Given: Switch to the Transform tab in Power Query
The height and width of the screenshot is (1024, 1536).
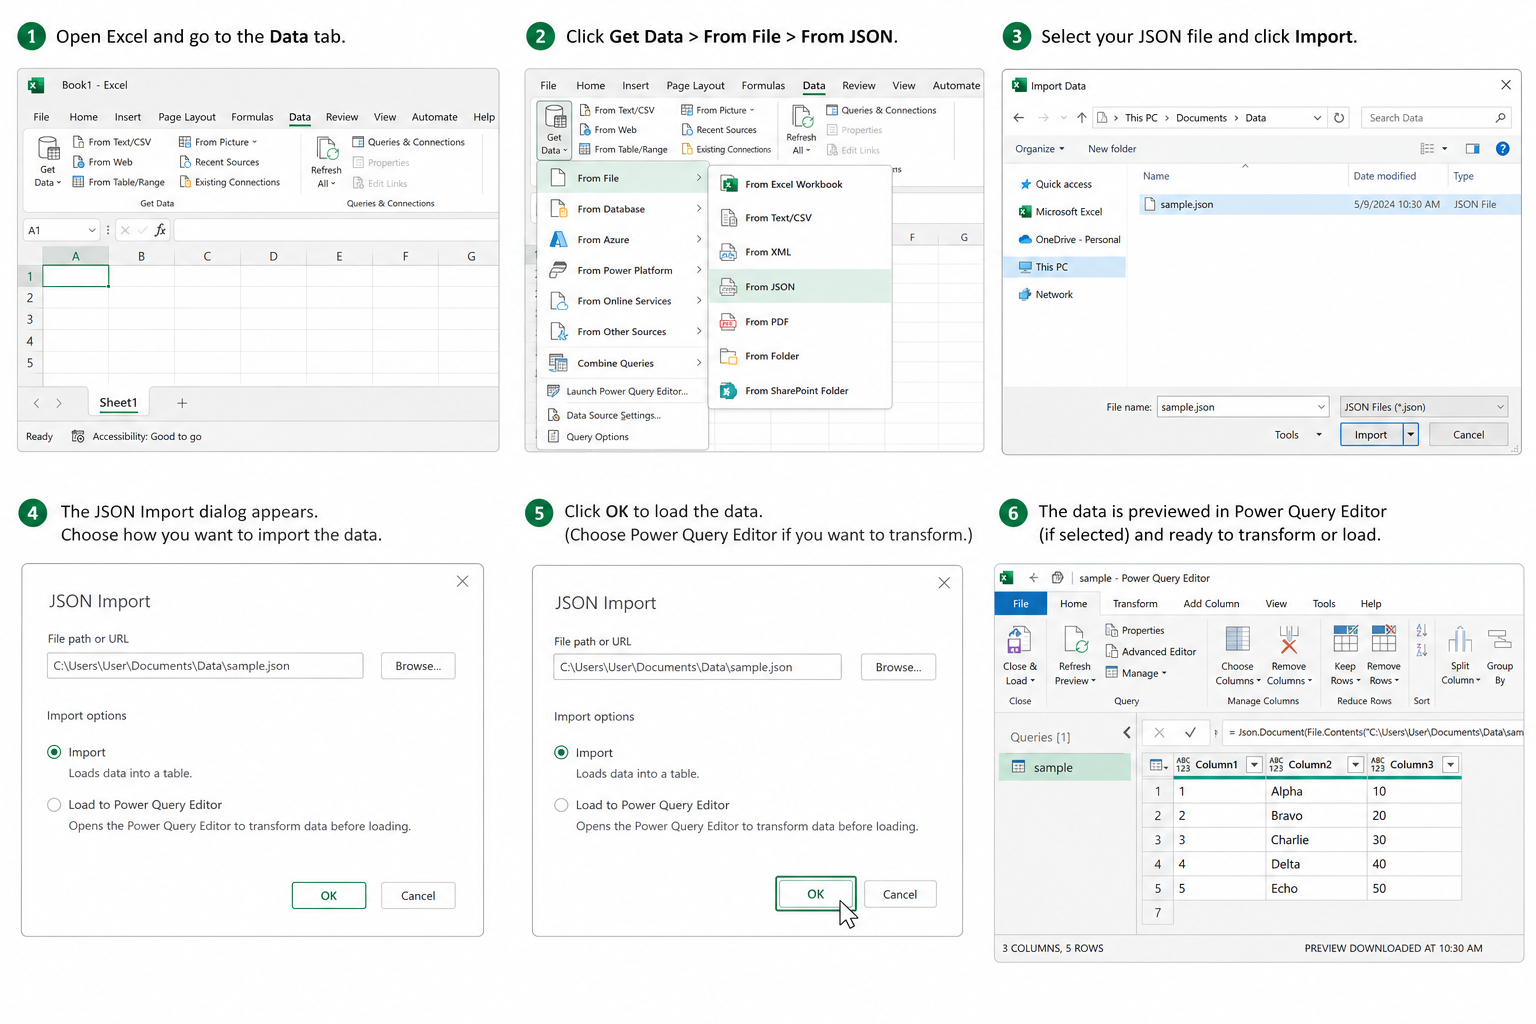Looking at the screenshot, I should pyautogui.click(x=1135, y=604).
